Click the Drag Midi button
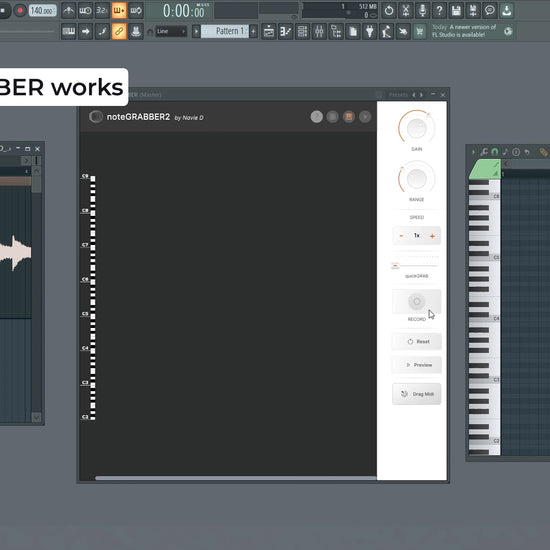Image resolution: width=550 pixels, height=550 pixels. coord(417,394)
